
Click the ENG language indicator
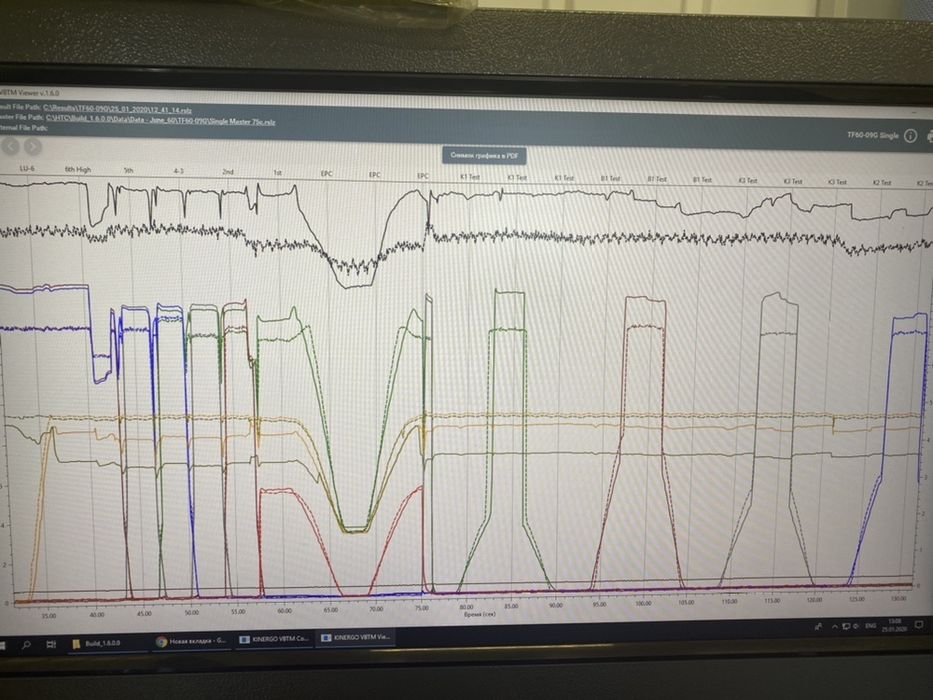(871, 626)
